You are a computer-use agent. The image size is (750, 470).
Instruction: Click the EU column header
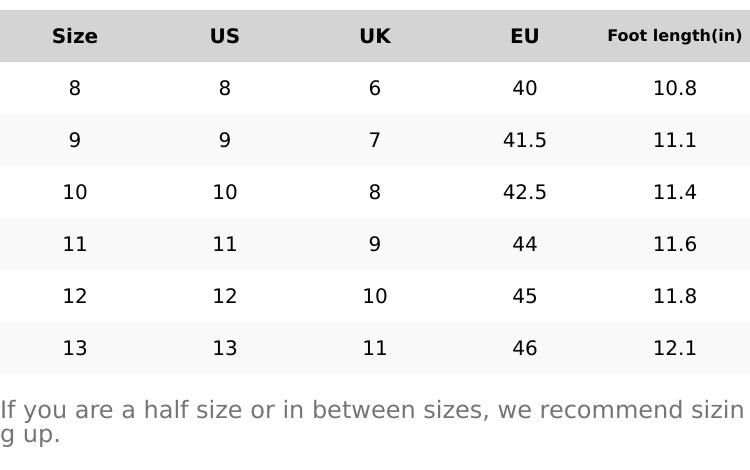click(x=525, y=37)
